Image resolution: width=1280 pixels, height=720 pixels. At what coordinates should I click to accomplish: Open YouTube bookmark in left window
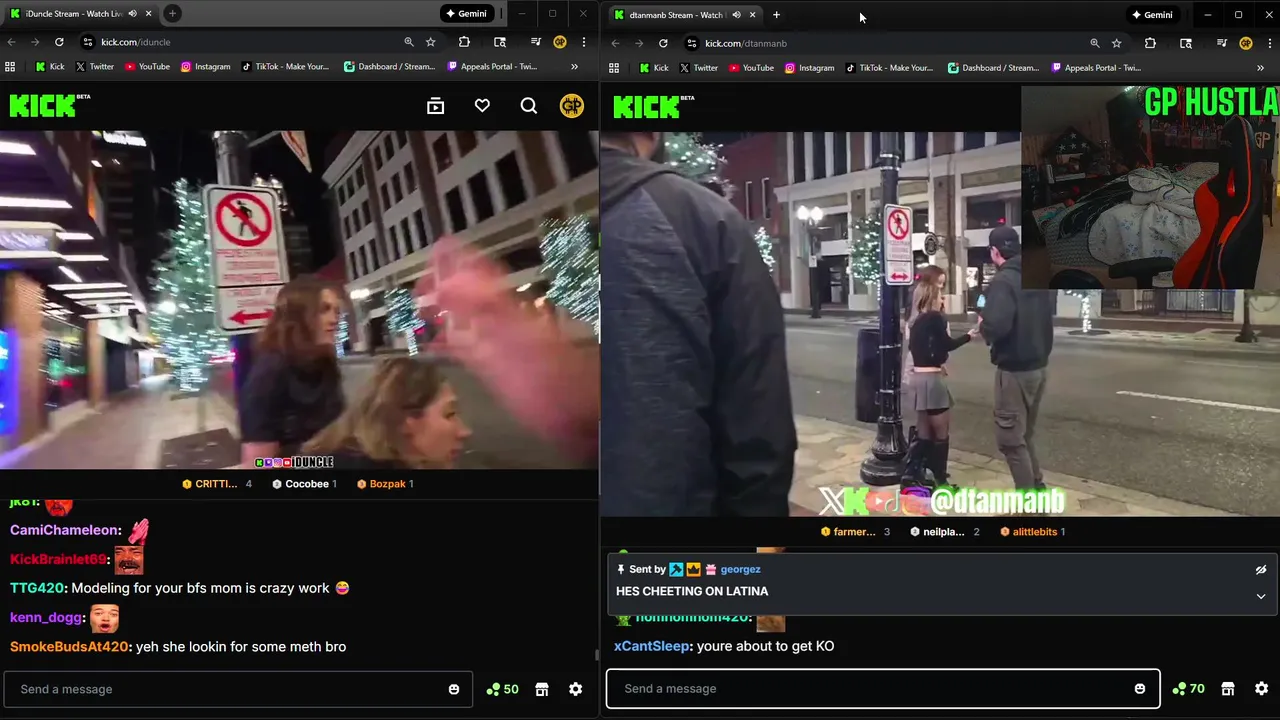pos(147,67)
